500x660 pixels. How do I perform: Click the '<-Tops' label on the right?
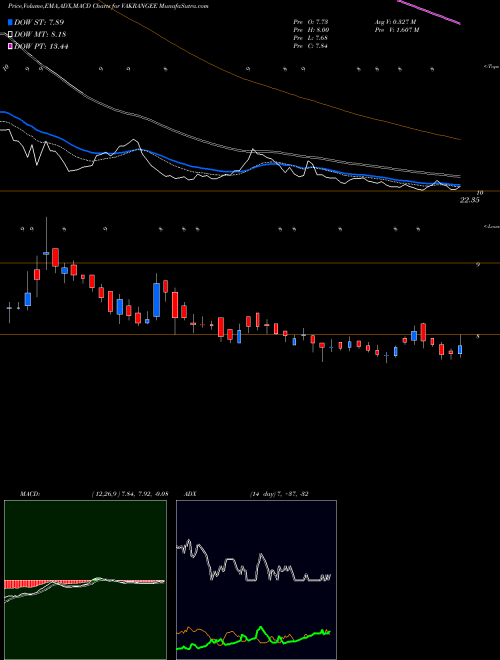point(491,67)
